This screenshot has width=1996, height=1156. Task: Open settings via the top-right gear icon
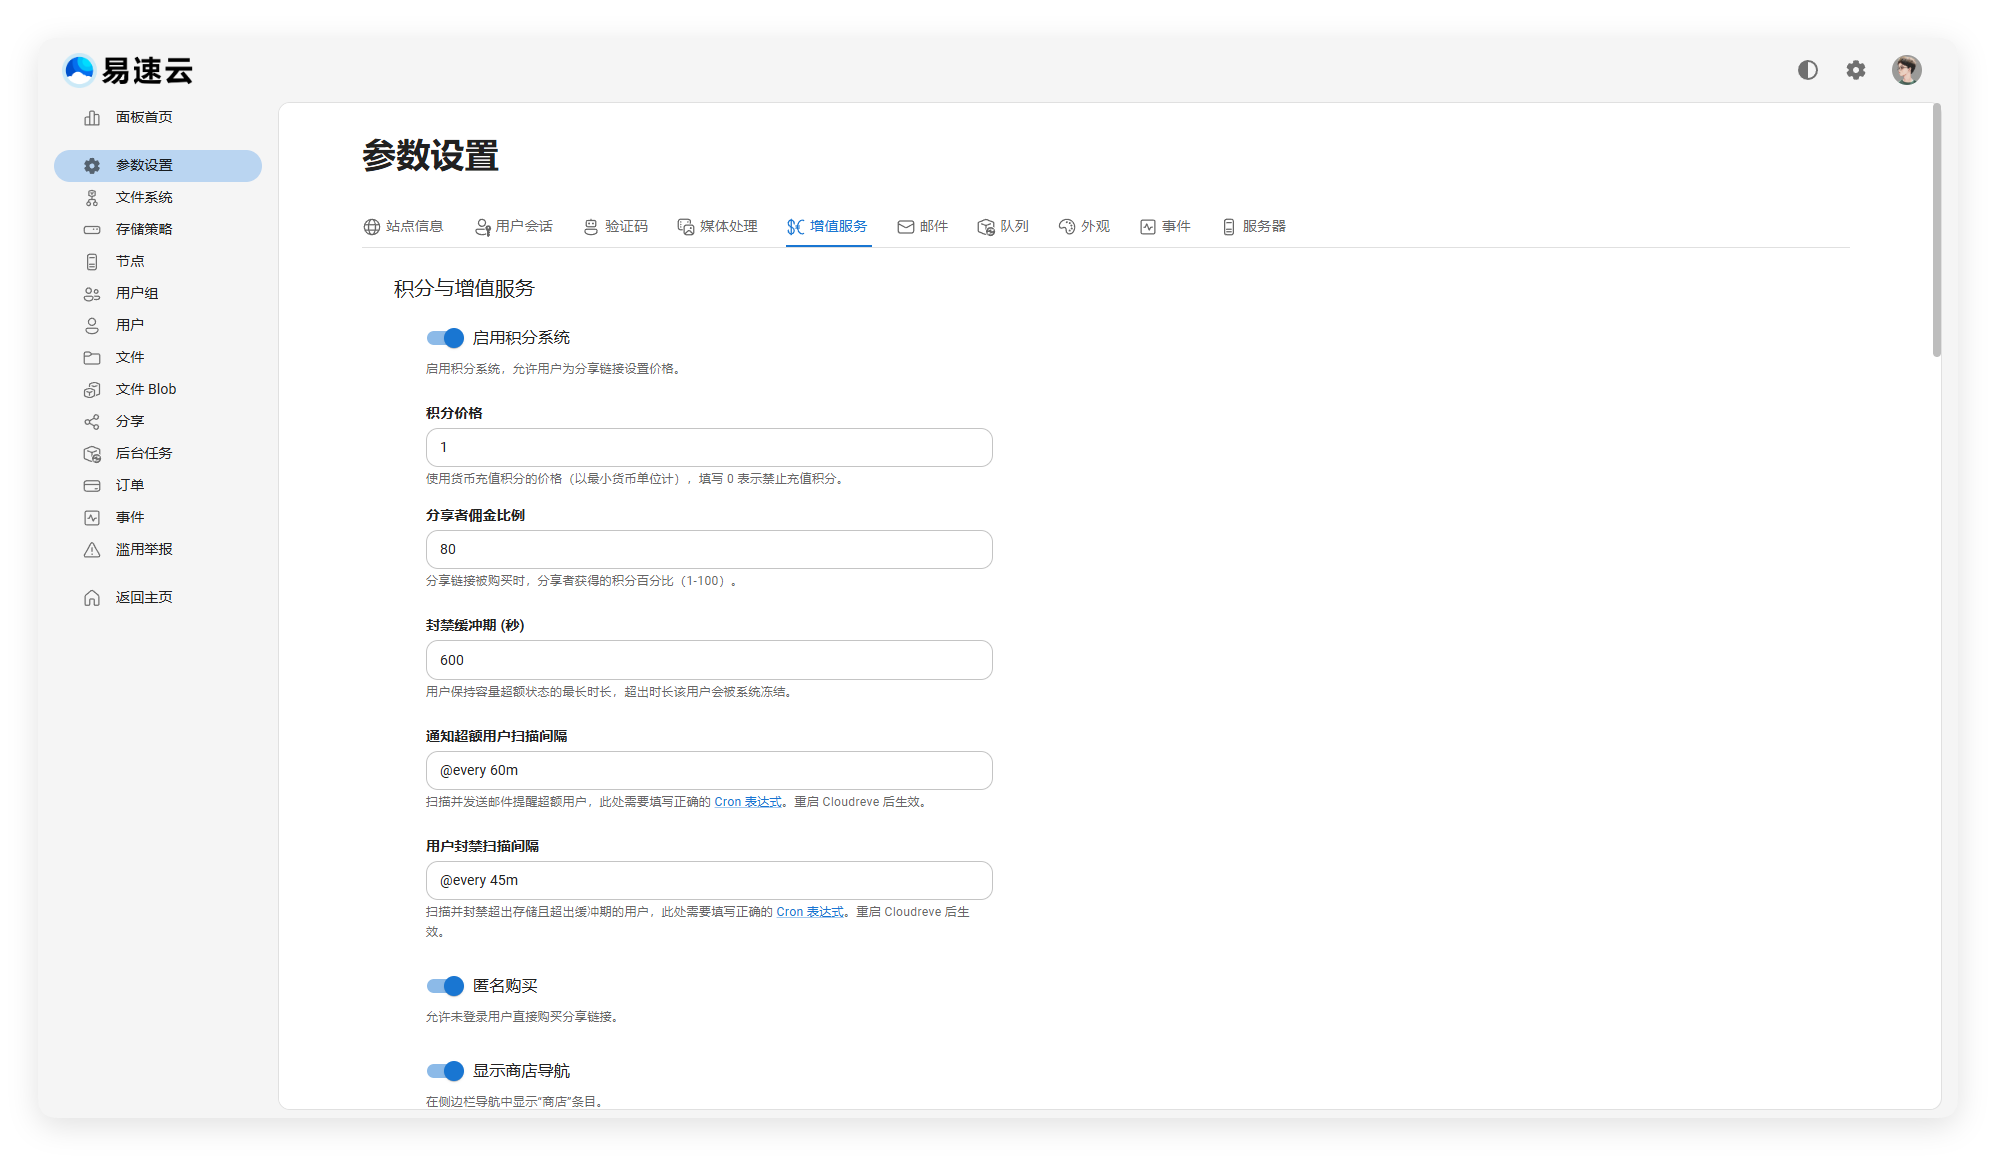point(1856,70)
